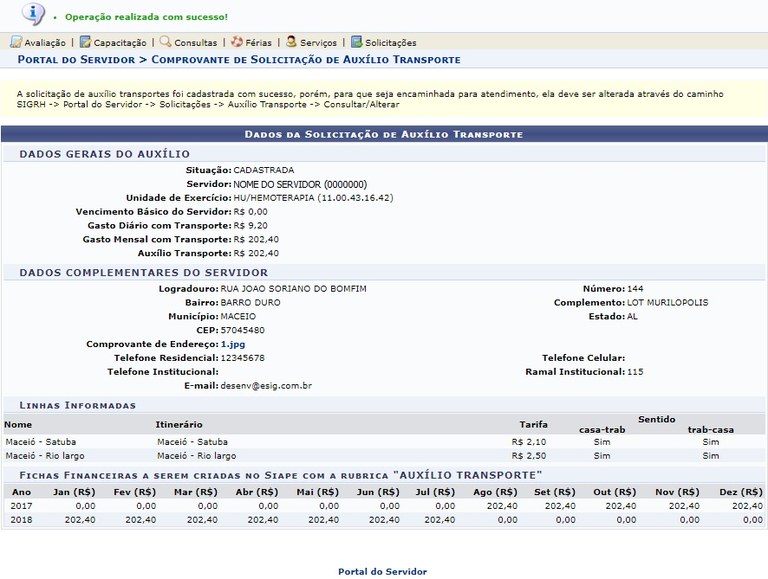Open the Férias menu

pyautogui.click(x=258, y=43)
